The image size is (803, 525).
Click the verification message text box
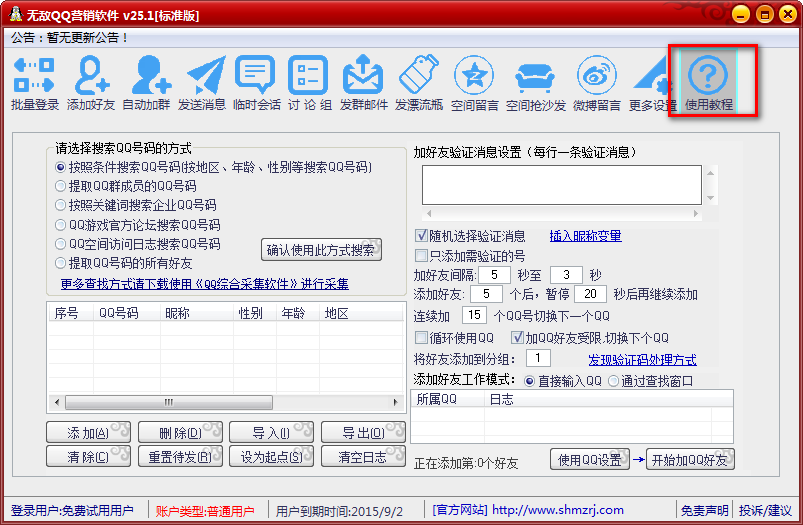point(562,185)
